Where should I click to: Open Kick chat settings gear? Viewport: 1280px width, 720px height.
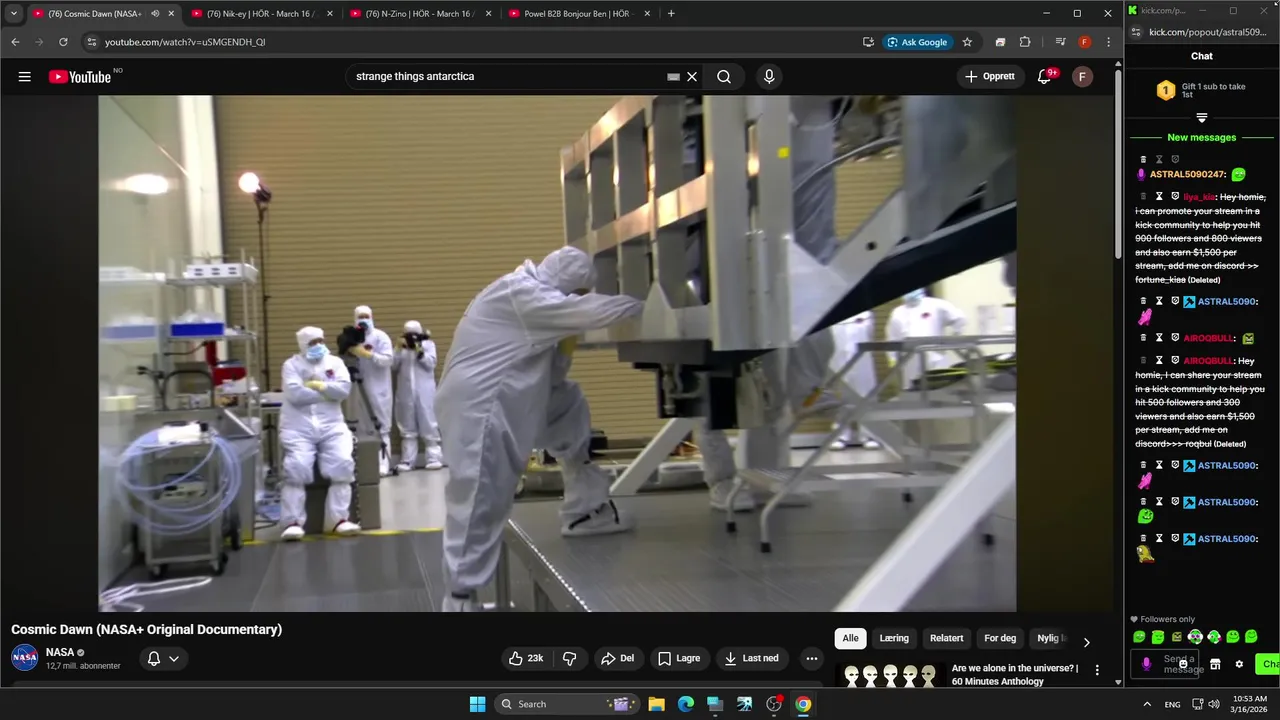(1239, 664)
